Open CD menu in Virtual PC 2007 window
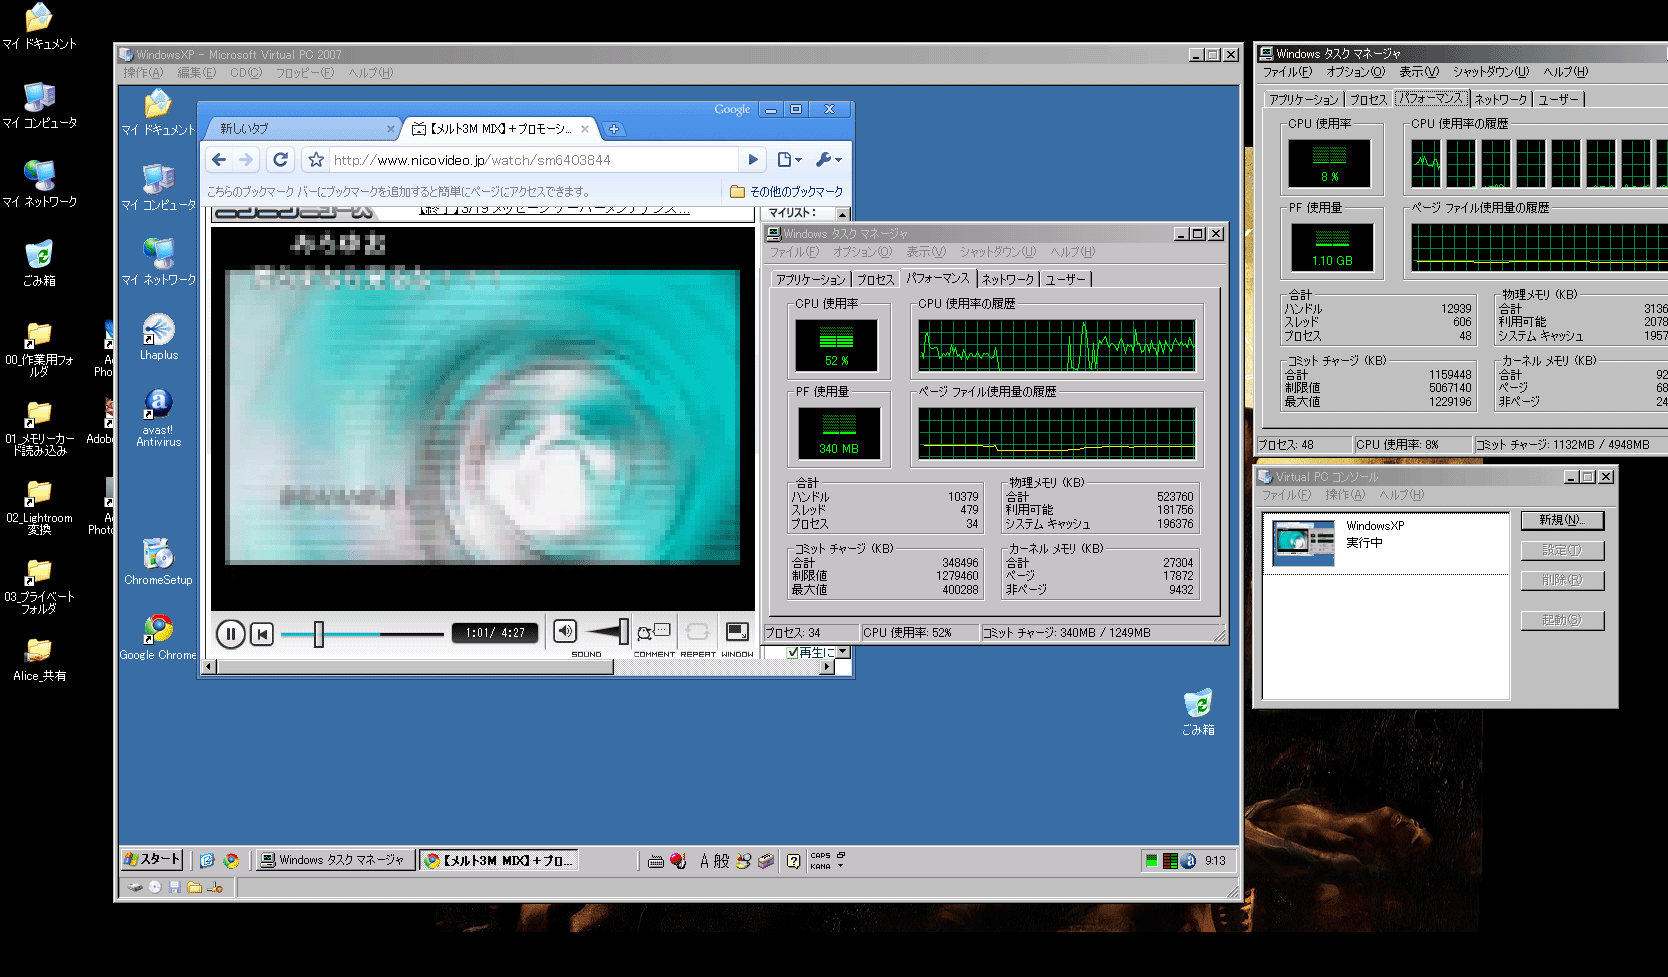Viewport: 1668px width, 977px height. pos(245,73)
